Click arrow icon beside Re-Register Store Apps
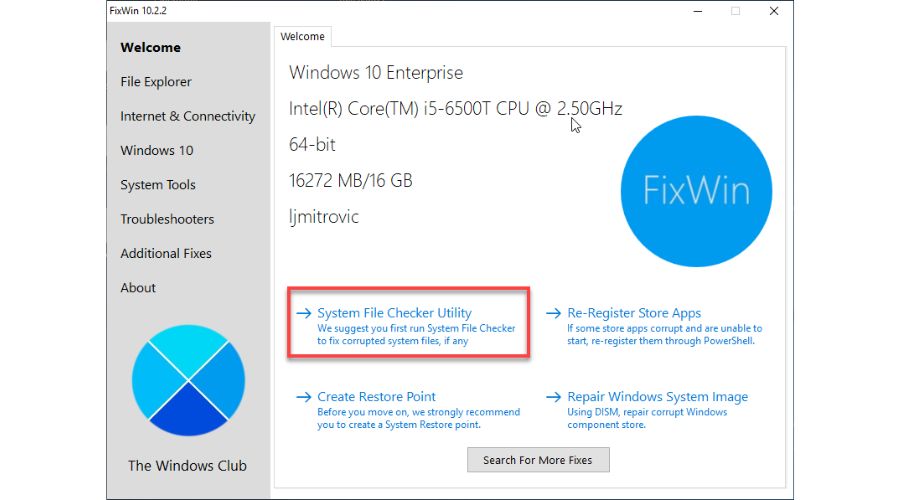The width and height of the screenshot is (900, 500). click(553, 313)
